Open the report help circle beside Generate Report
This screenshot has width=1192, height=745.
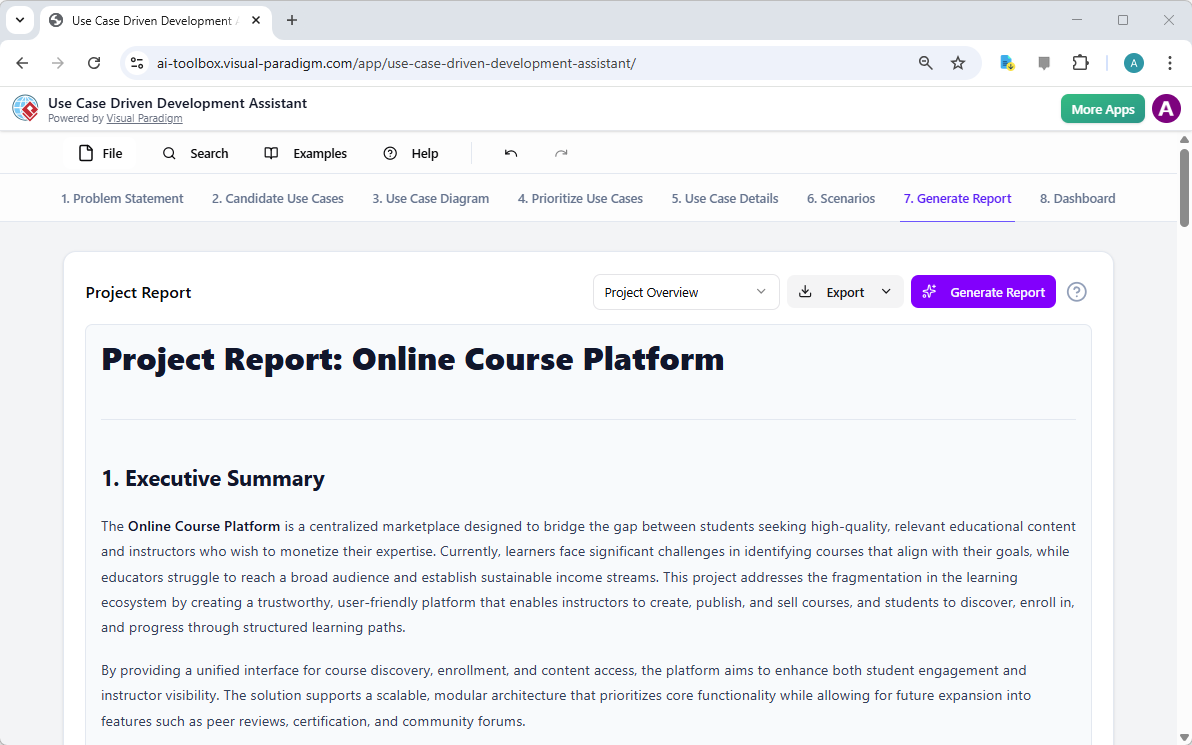[x=1076, y=291]
